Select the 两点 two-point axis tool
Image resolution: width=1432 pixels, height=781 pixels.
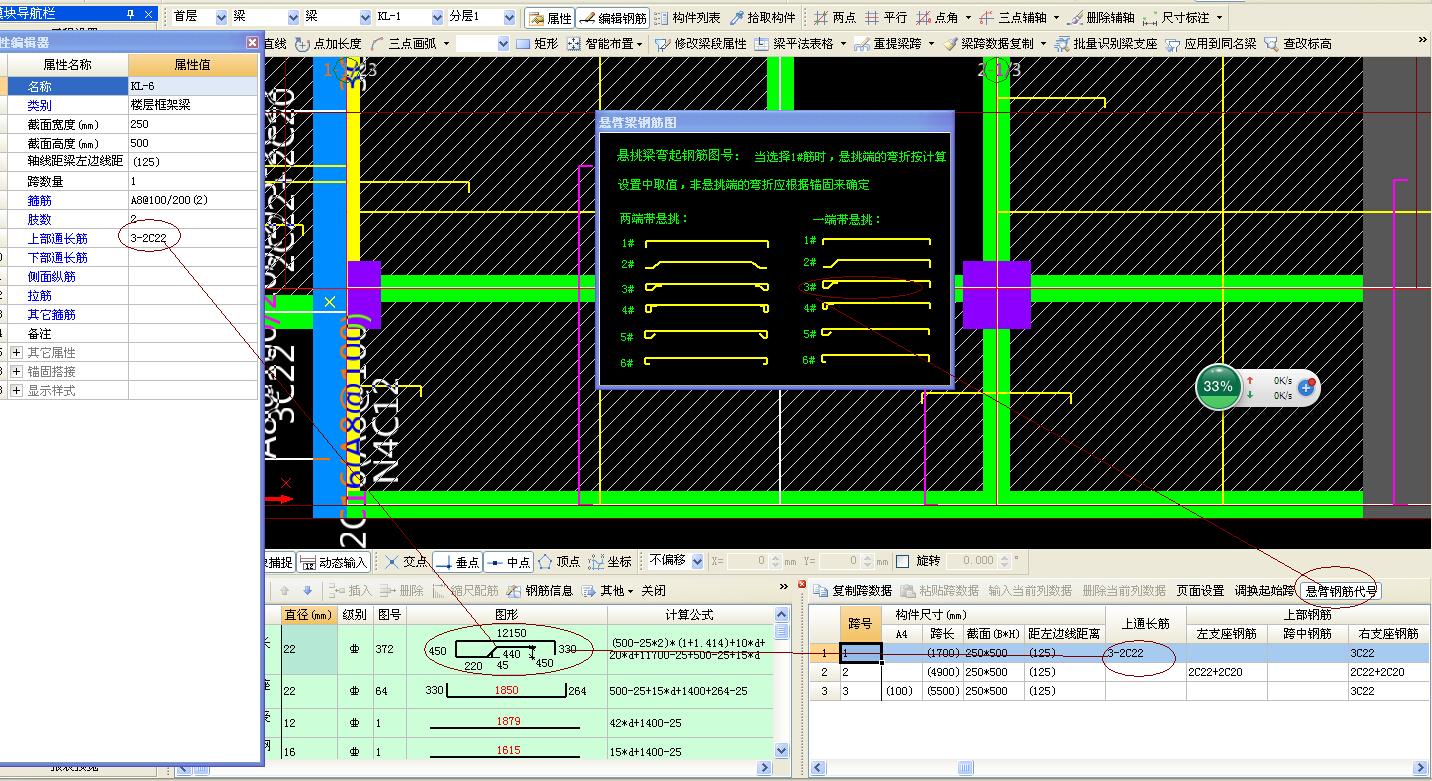[835, 18]
